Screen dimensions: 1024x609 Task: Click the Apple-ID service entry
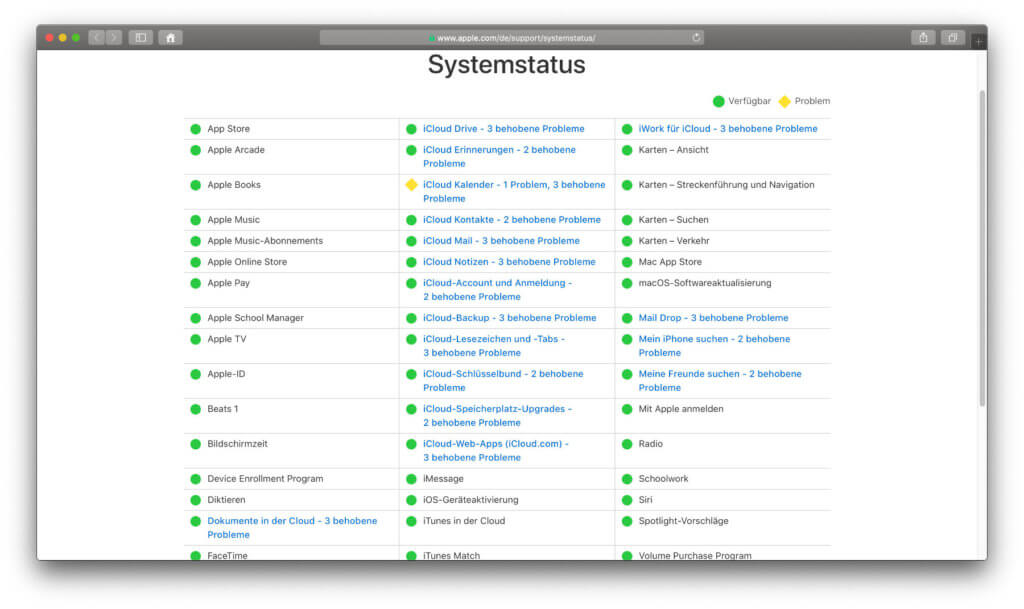(x=226, y=373)
